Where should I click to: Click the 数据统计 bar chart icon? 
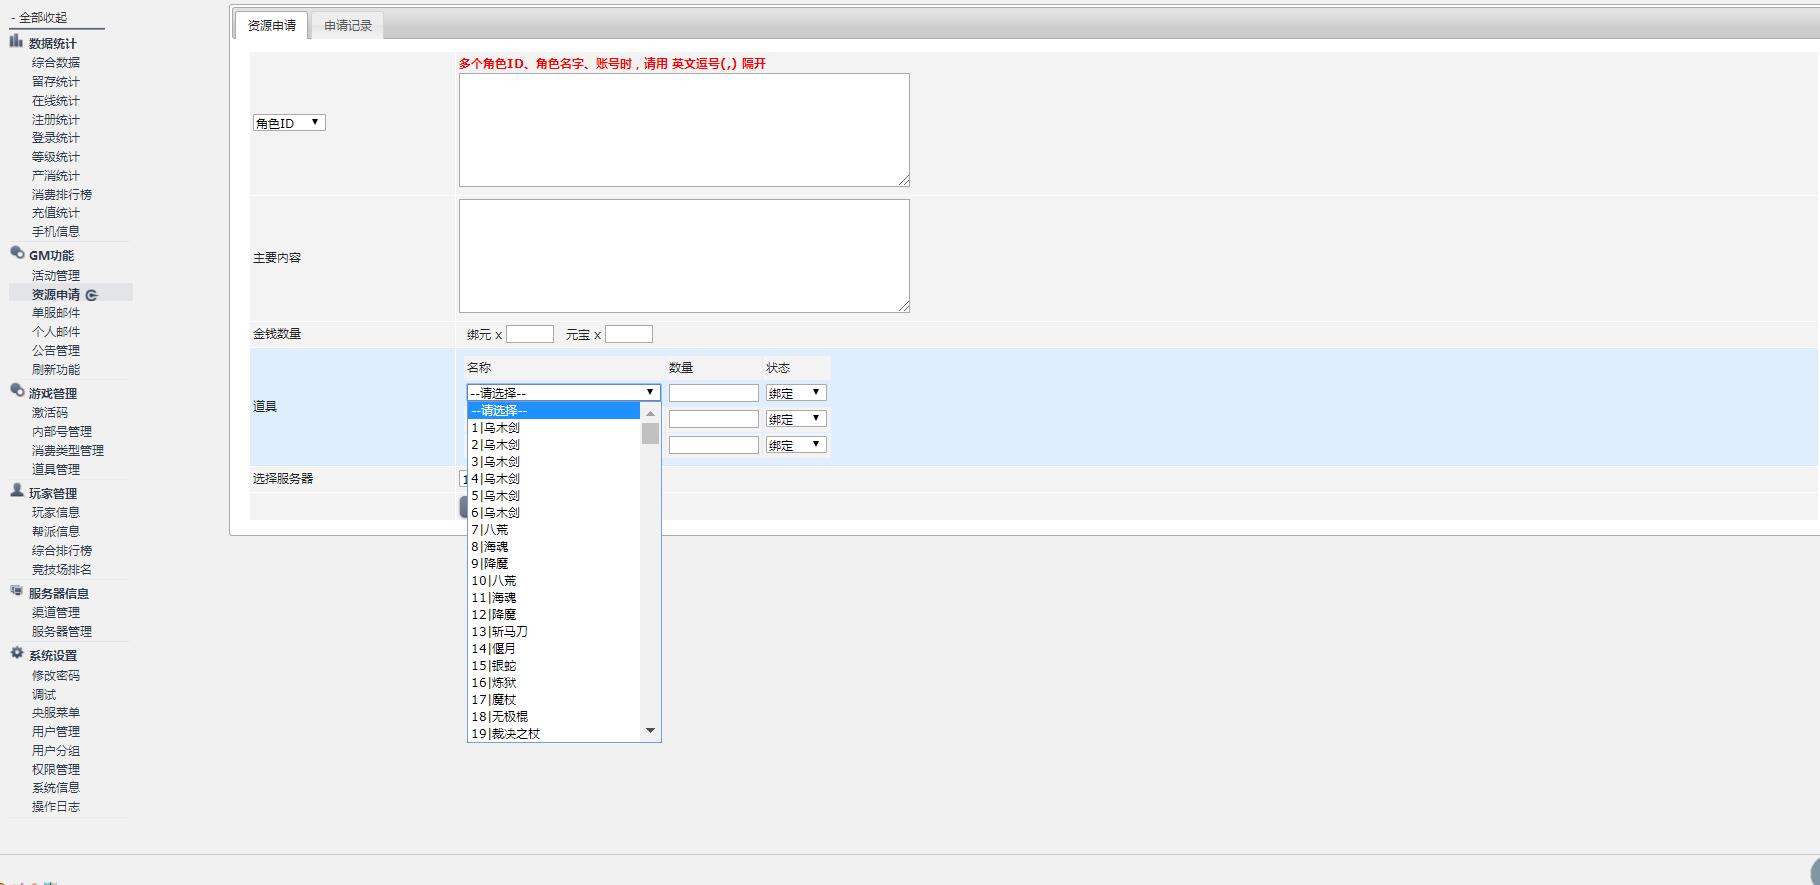16,42
